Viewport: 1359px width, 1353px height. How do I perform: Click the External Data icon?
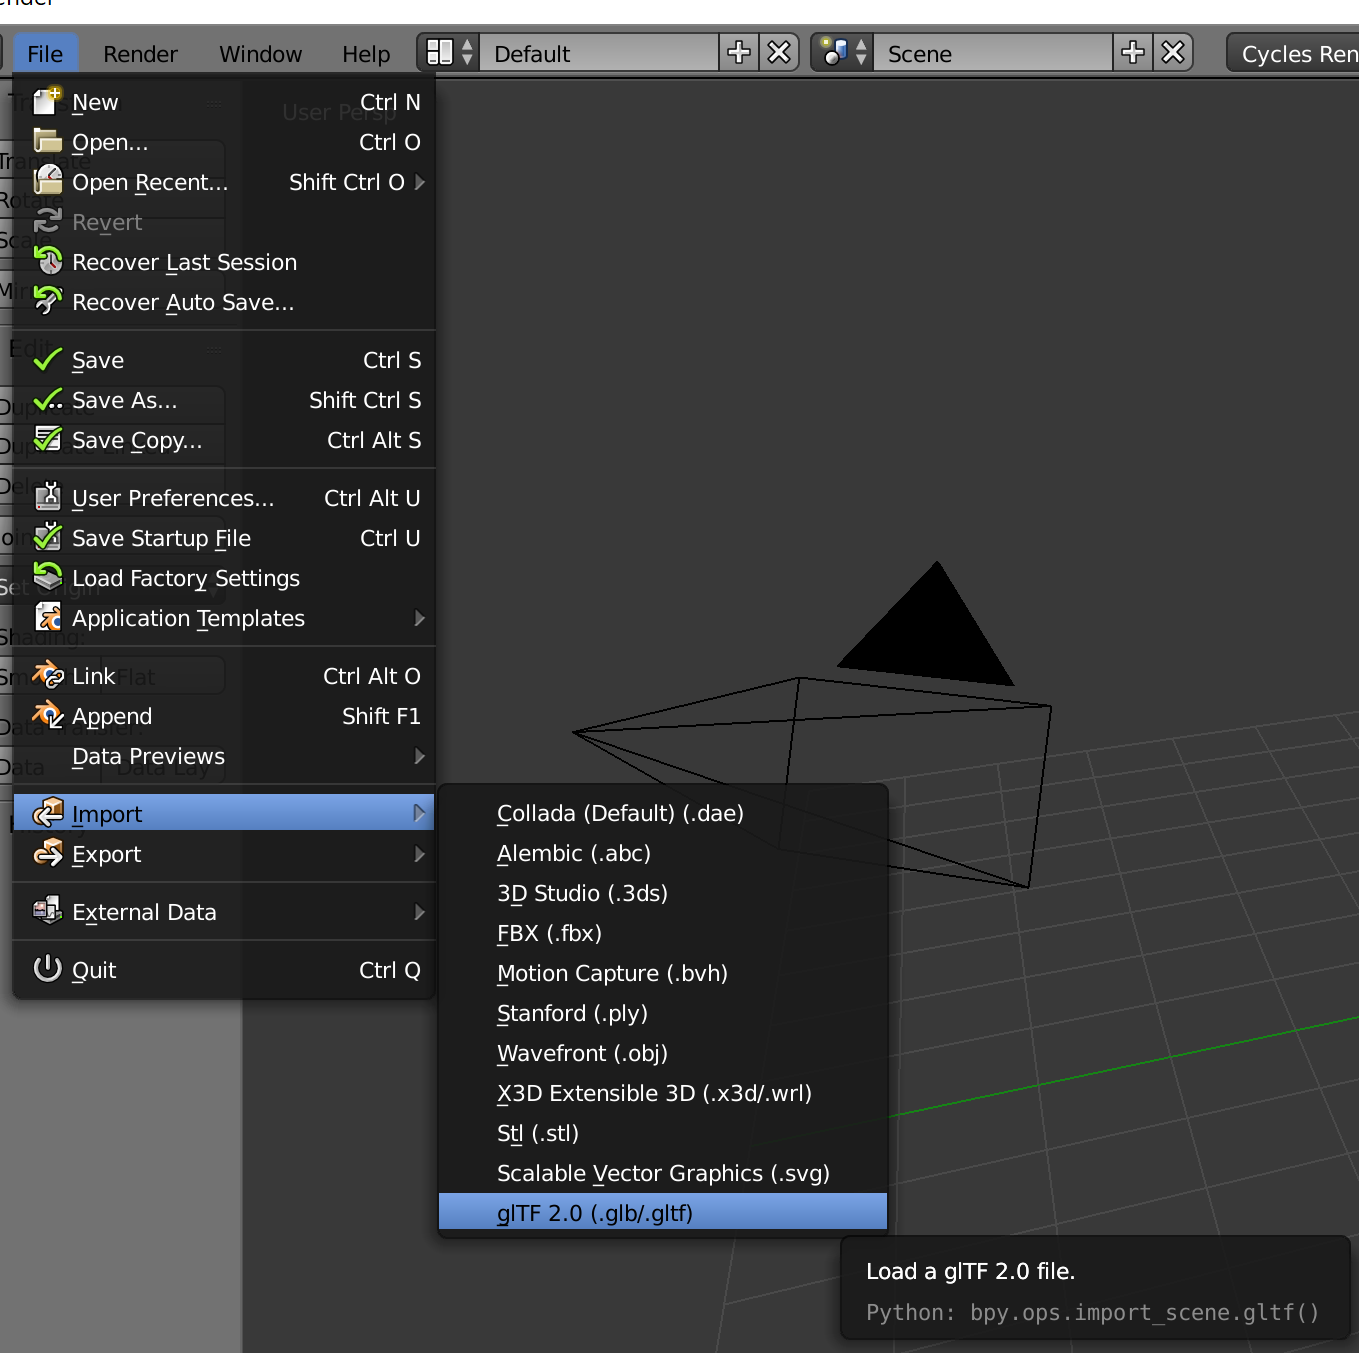(x=48, y=911)
